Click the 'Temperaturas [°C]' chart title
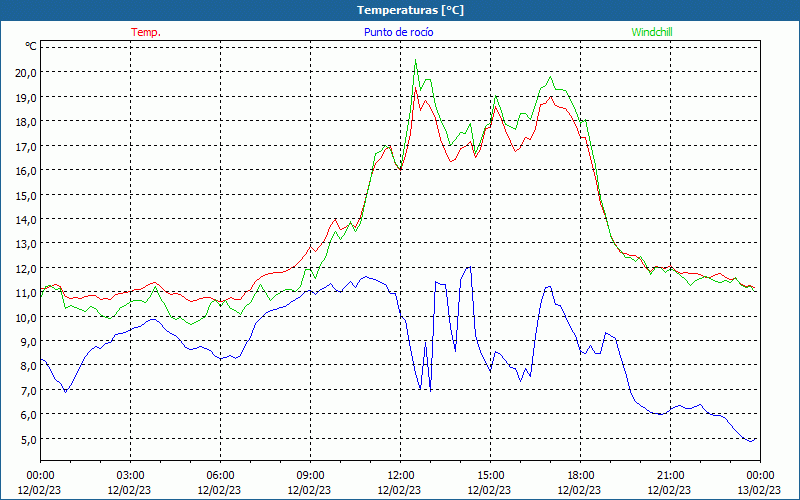Viewport: 800px width, 500px height. click(x=410, y=10)
